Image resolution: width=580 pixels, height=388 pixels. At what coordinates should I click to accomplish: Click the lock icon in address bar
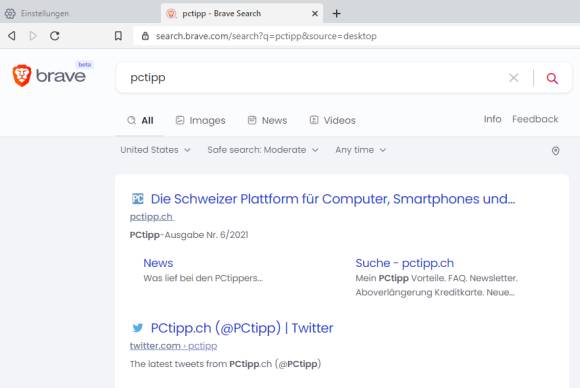click(x=145, y=36)
